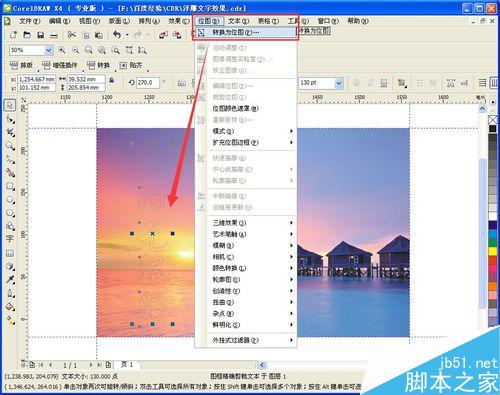Click the 排版 toolbar button

[x=22, y=65]
